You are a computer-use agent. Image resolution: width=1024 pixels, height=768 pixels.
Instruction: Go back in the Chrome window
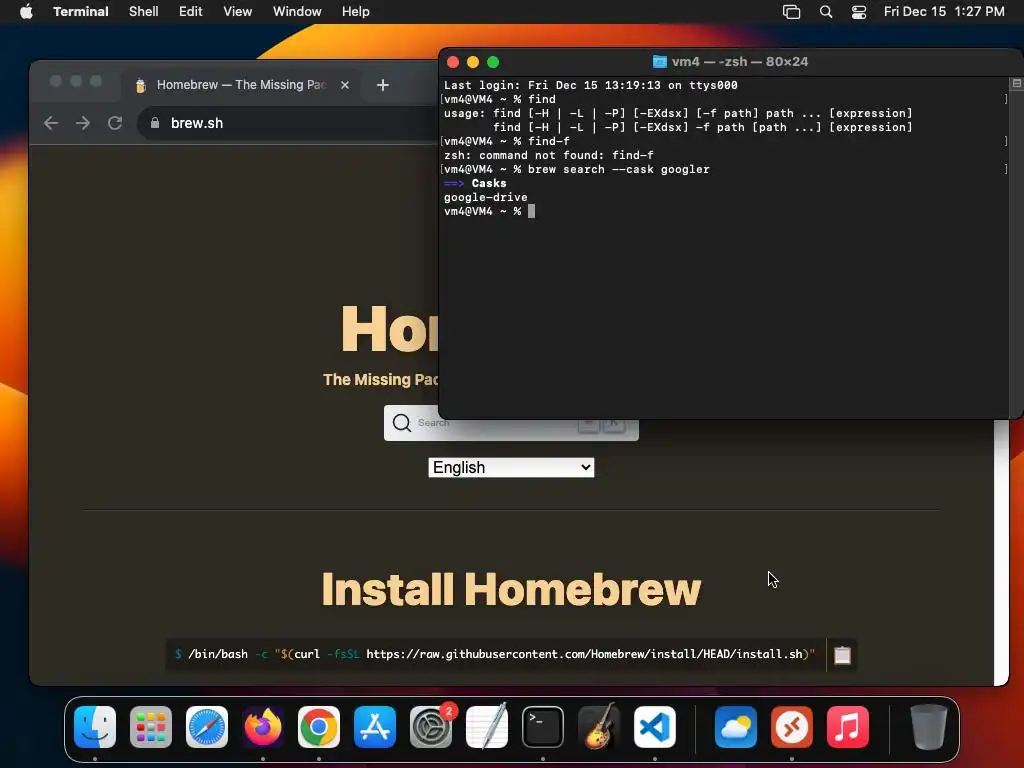pos(51,123)
